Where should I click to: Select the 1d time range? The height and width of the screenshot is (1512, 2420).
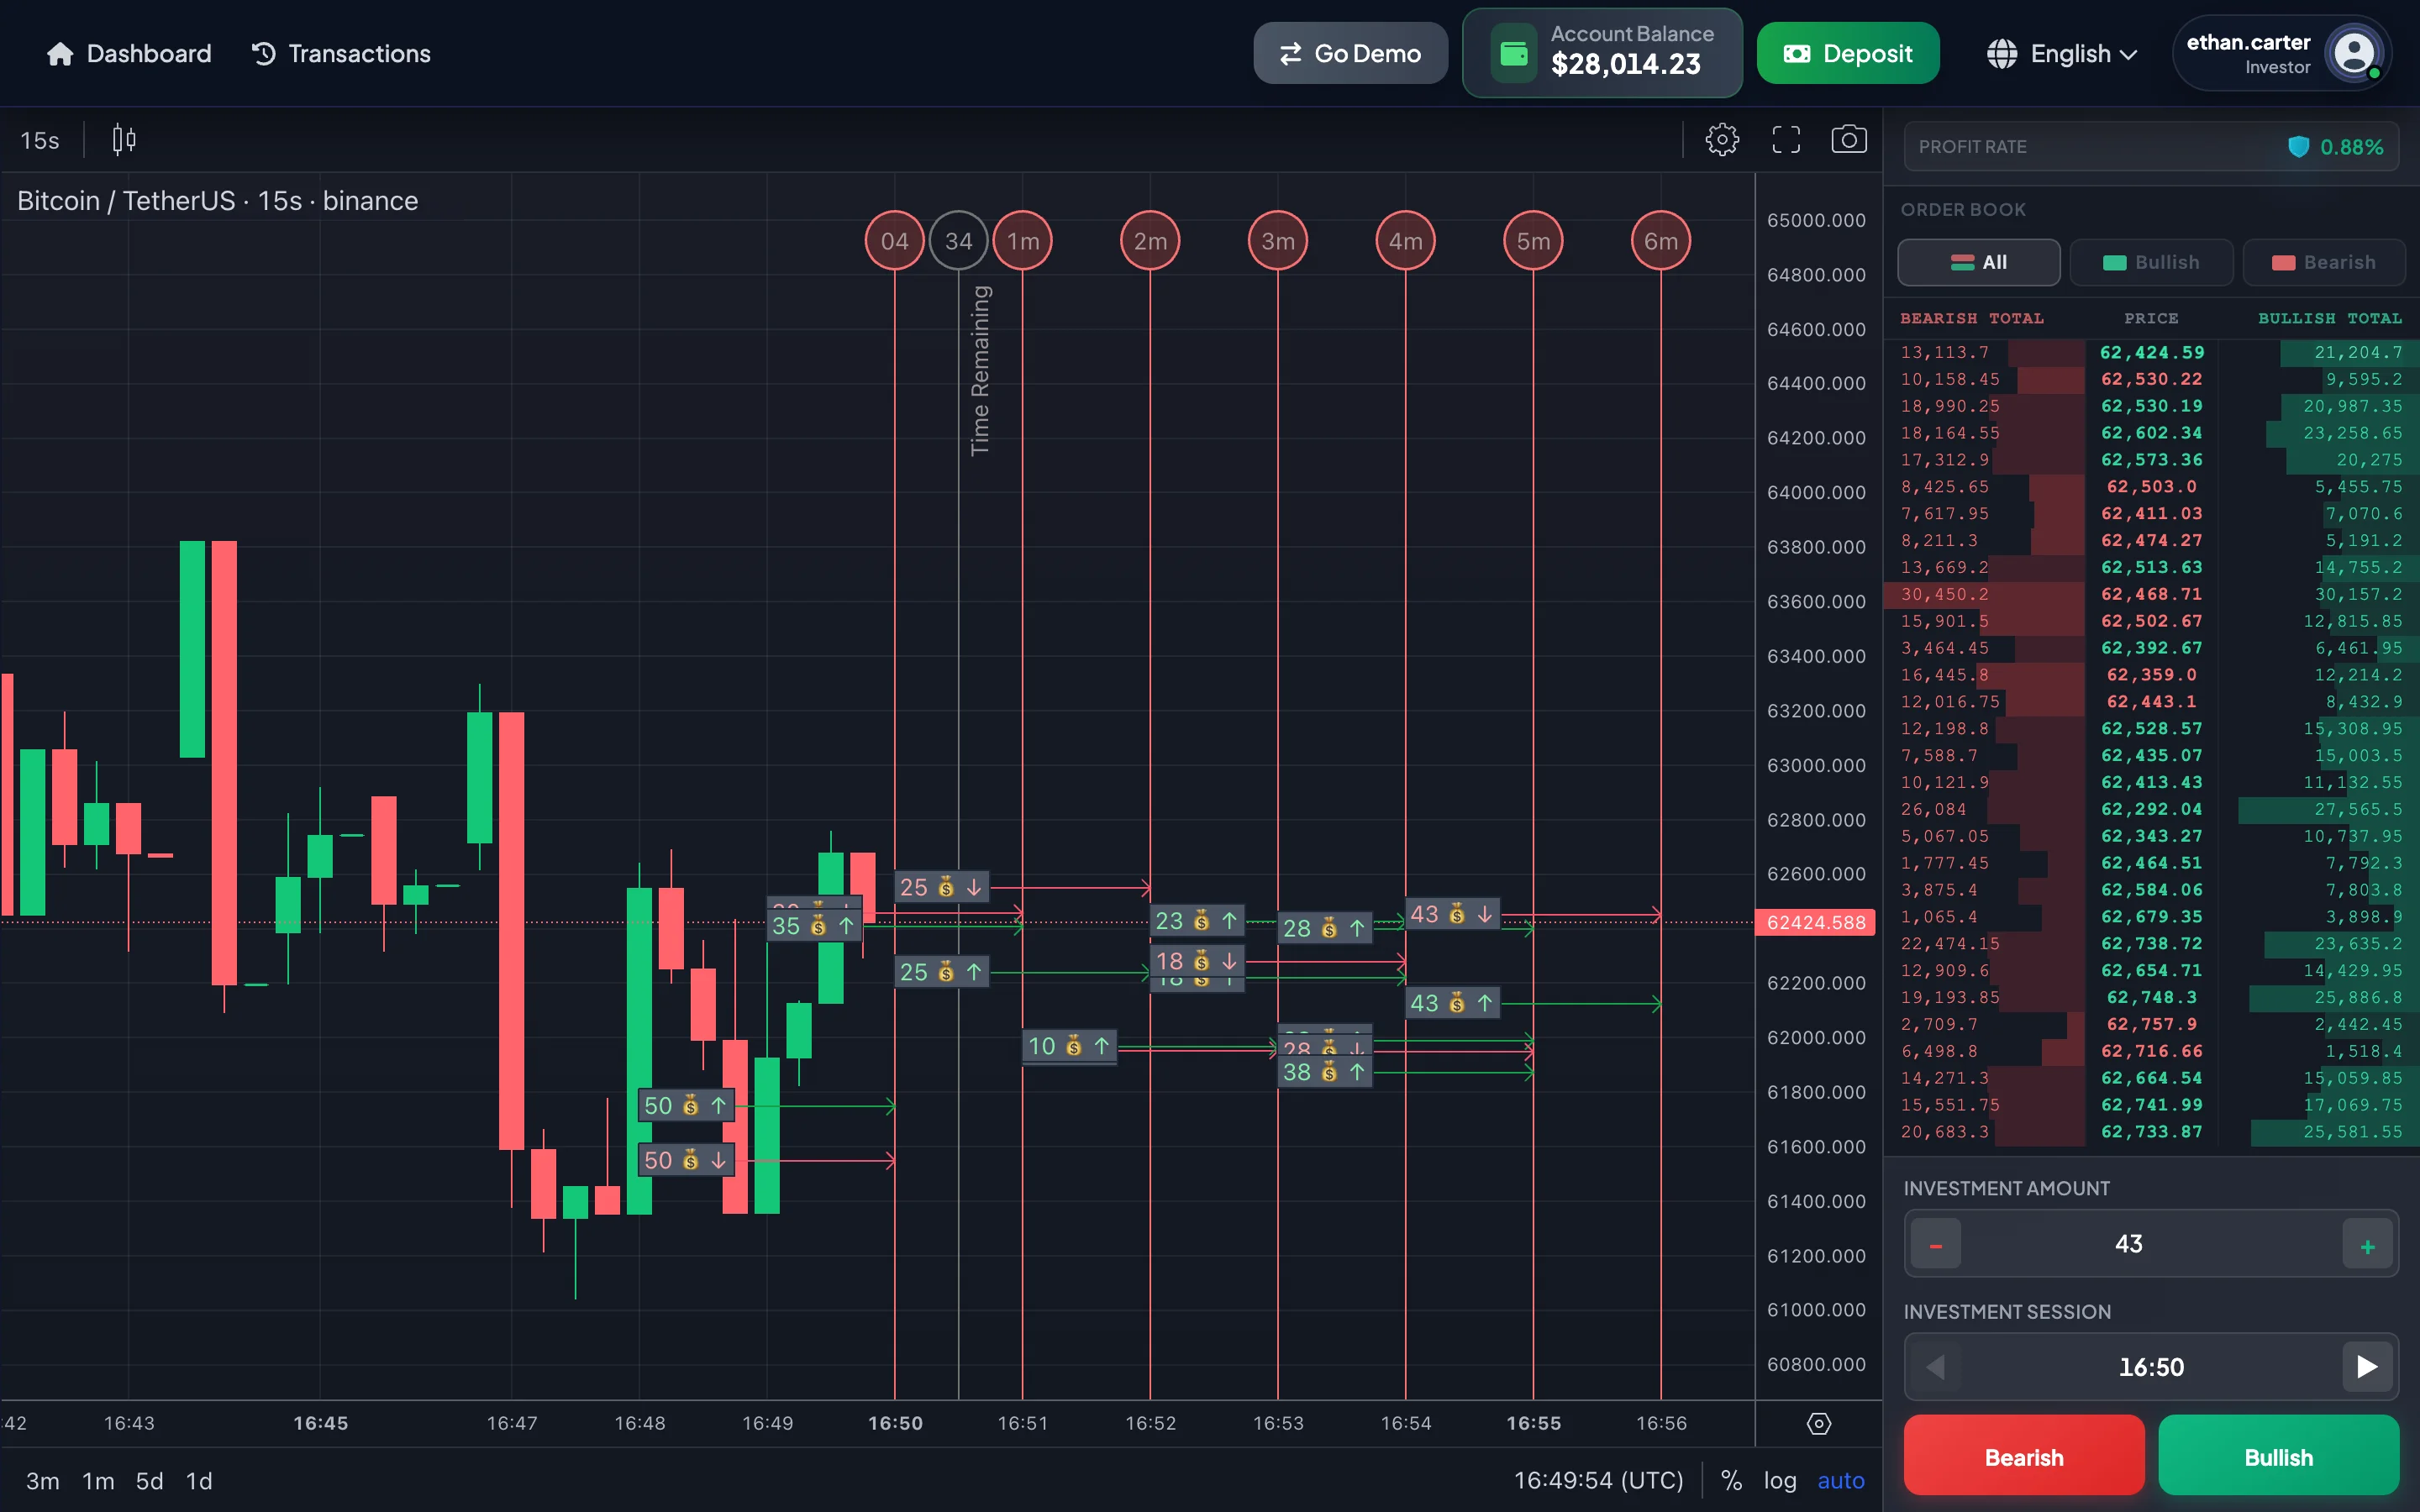click(199, 1481)
